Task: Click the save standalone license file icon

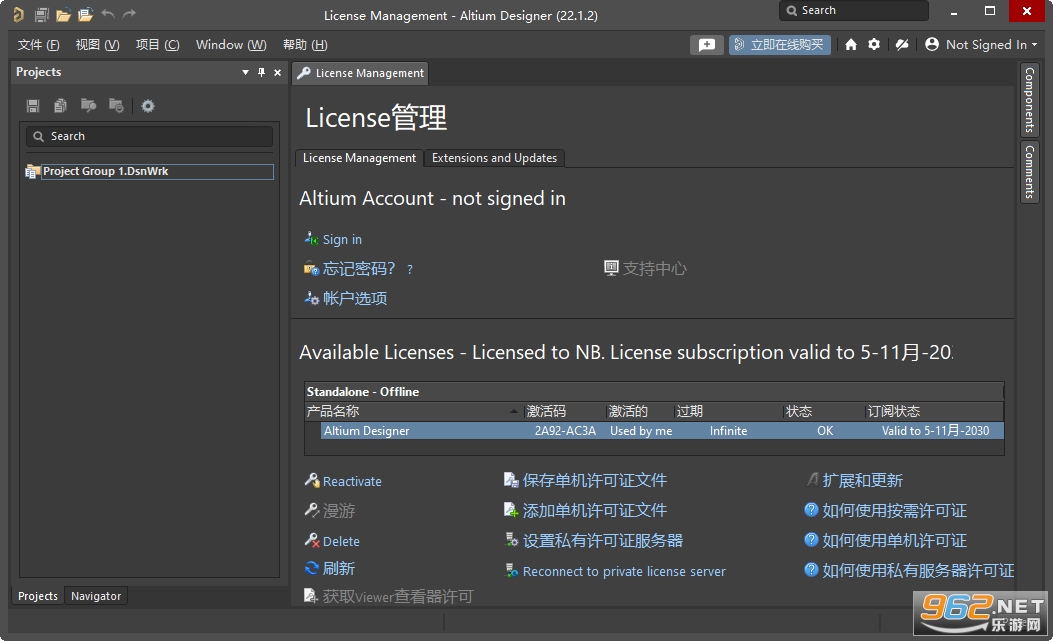Action: click(x=511, y=480)
